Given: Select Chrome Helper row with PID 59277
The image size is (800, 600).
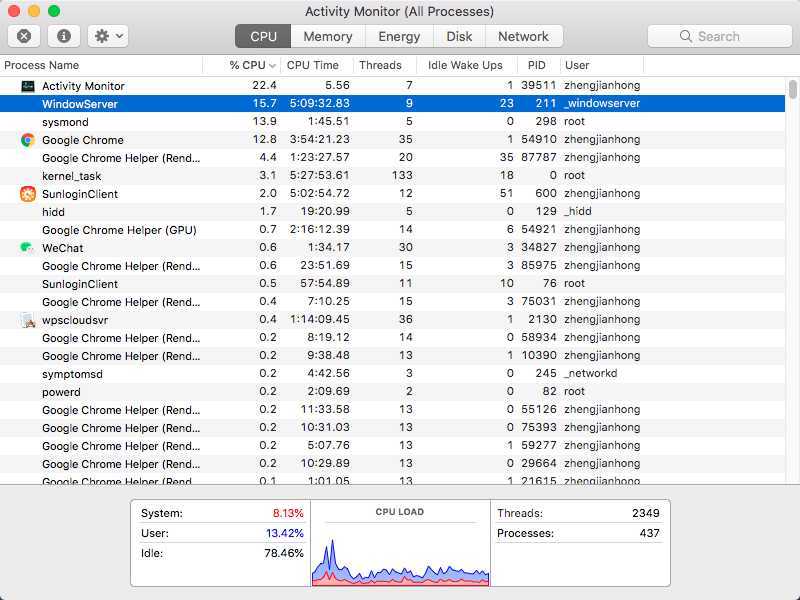Looking at the screenshot, I should pos(392,445).
